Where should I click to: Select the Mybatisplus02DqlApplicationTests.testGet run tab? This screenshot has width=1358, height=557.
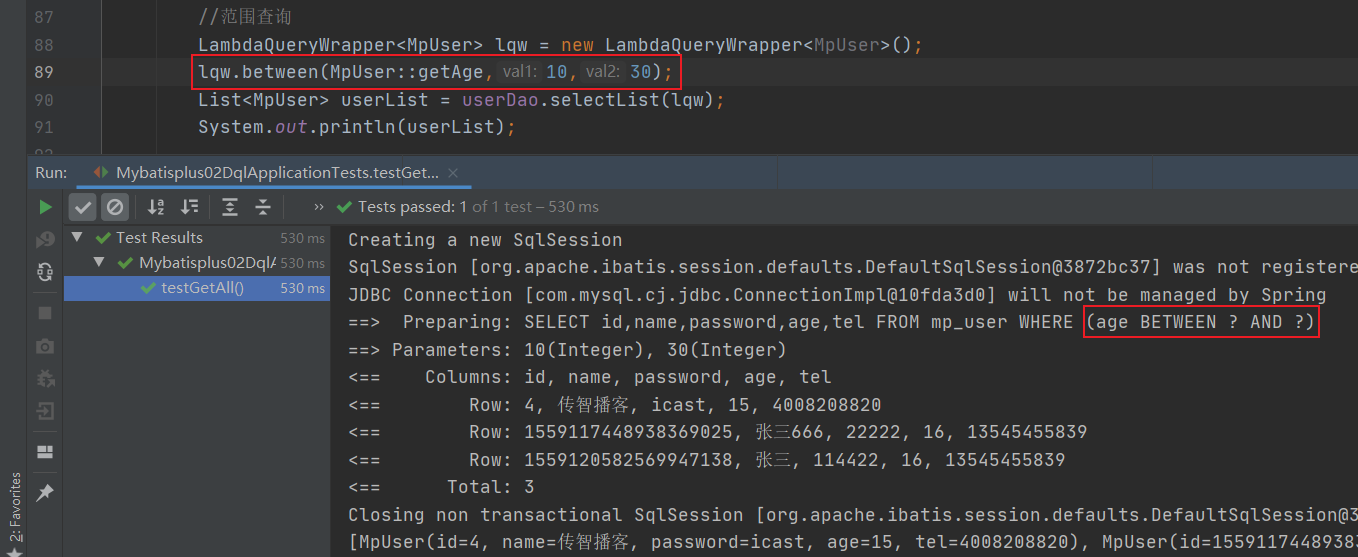(276, 172)
